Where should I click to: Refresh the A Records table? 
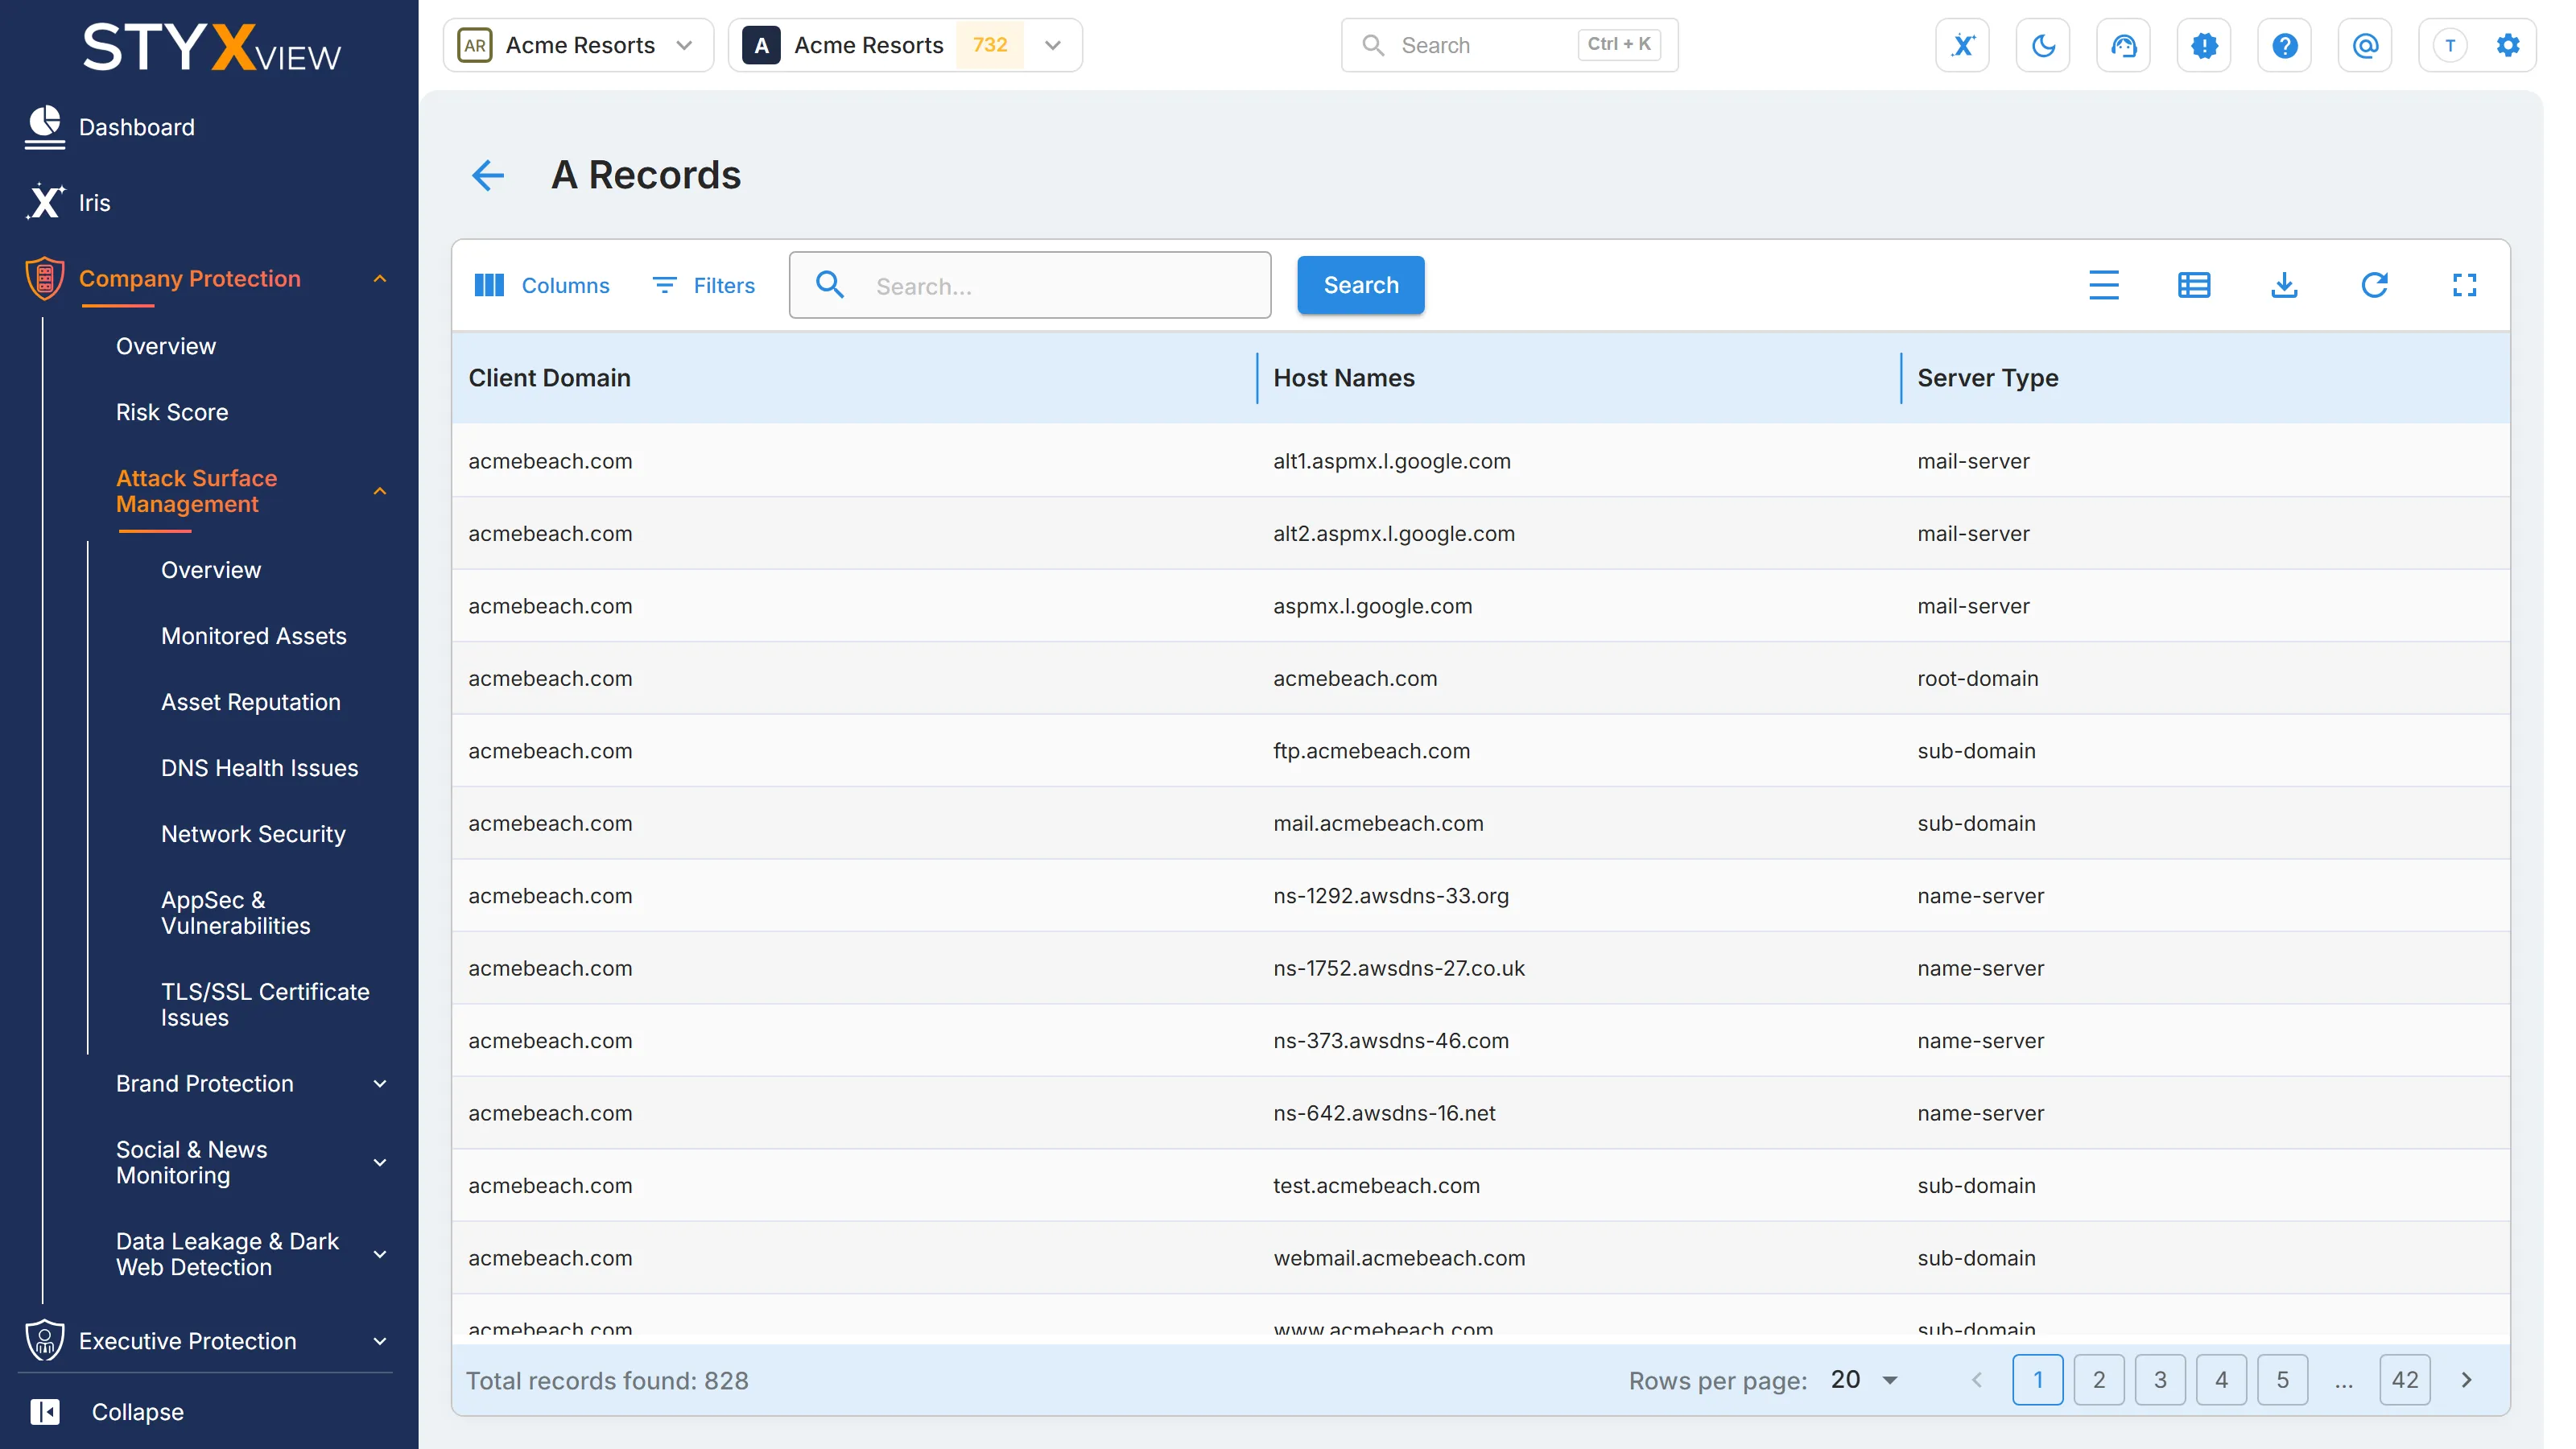[2375, 285]
